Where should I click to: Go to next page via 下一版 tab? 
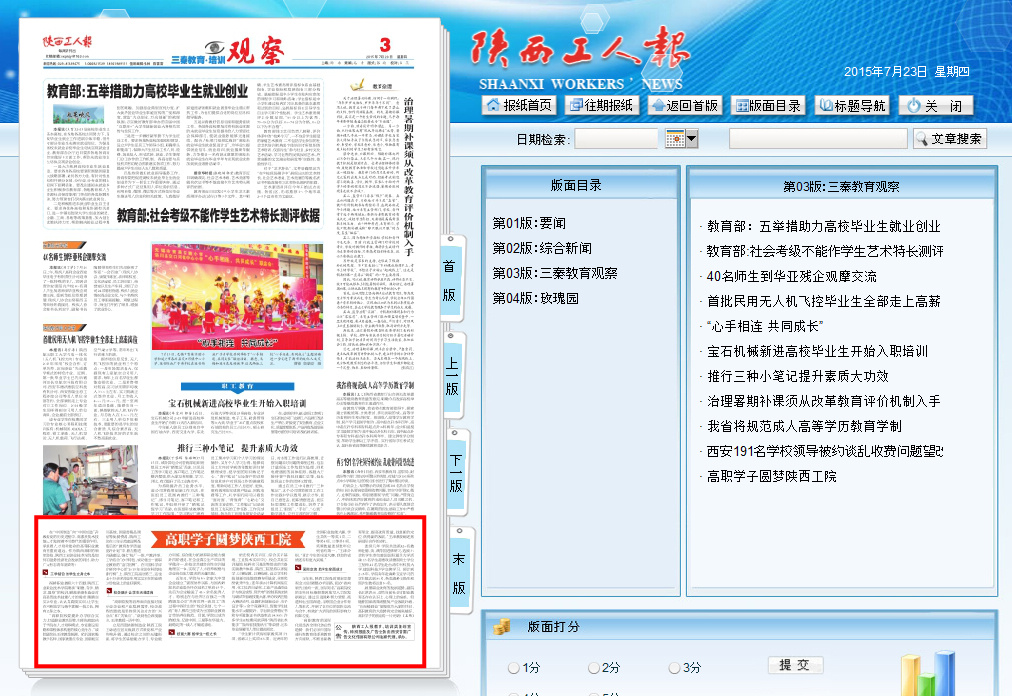coord(456,472)
